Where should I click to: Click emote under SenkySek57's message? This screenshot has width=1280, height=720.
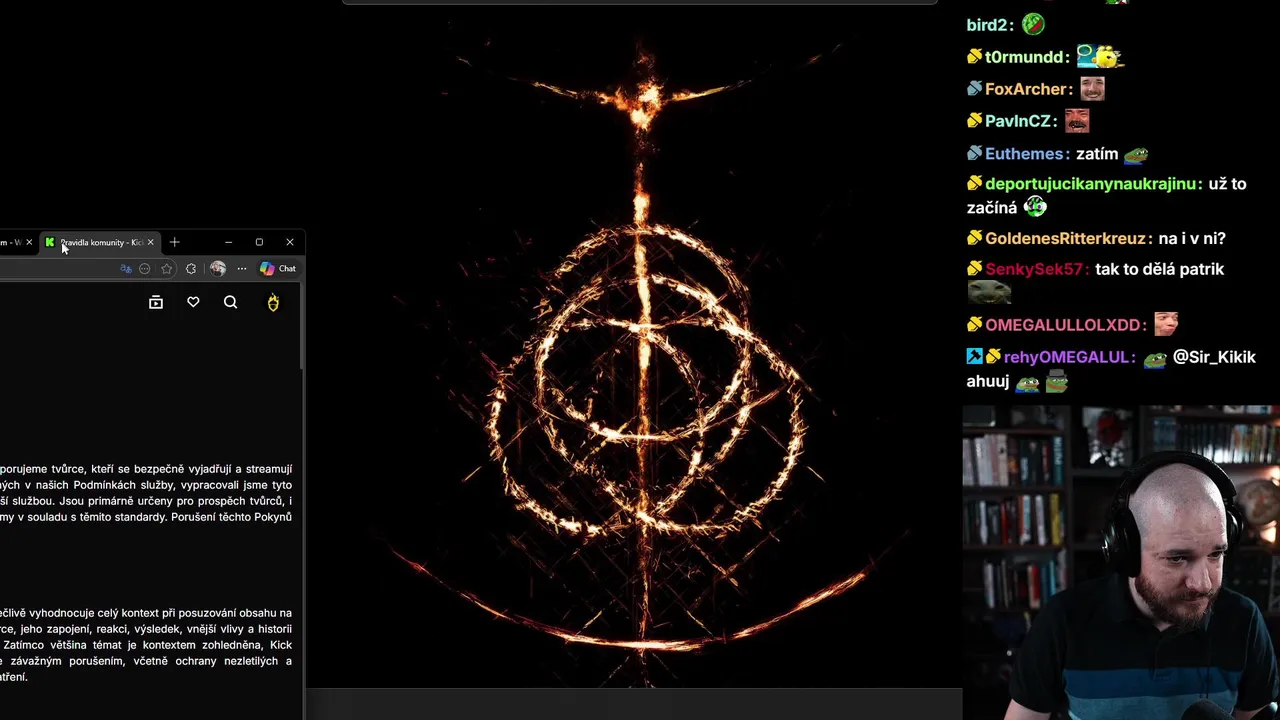click(989, 292)
